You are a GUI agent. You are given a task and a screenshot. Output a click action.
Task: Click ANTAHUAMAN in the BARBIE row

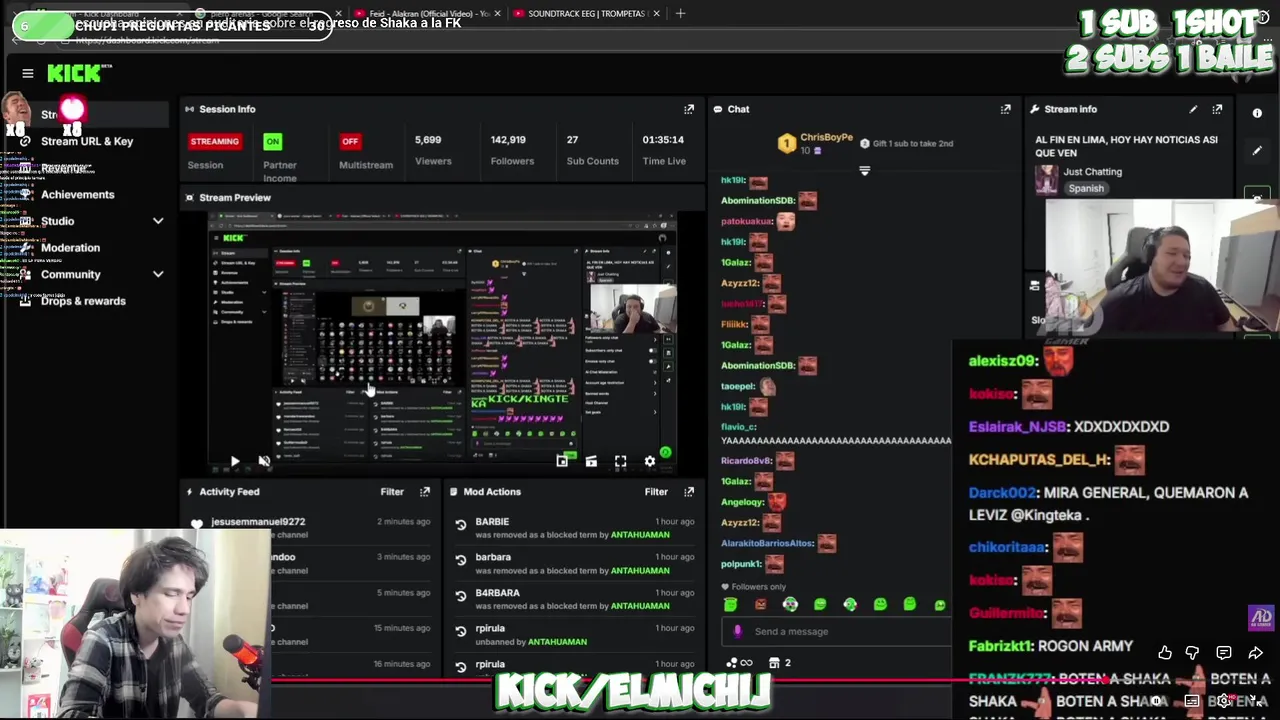(x=640, y=535)
